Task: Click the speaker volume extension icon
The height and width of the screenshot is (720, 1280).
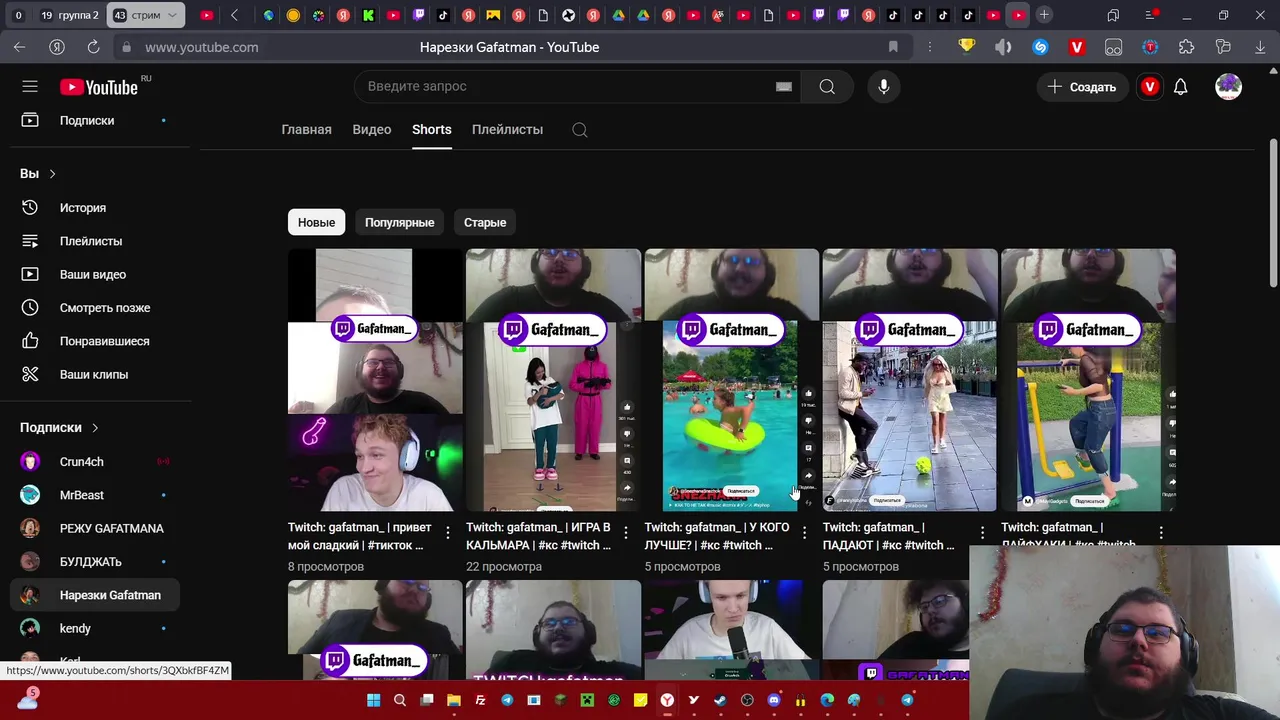Action: [1003, 47]
